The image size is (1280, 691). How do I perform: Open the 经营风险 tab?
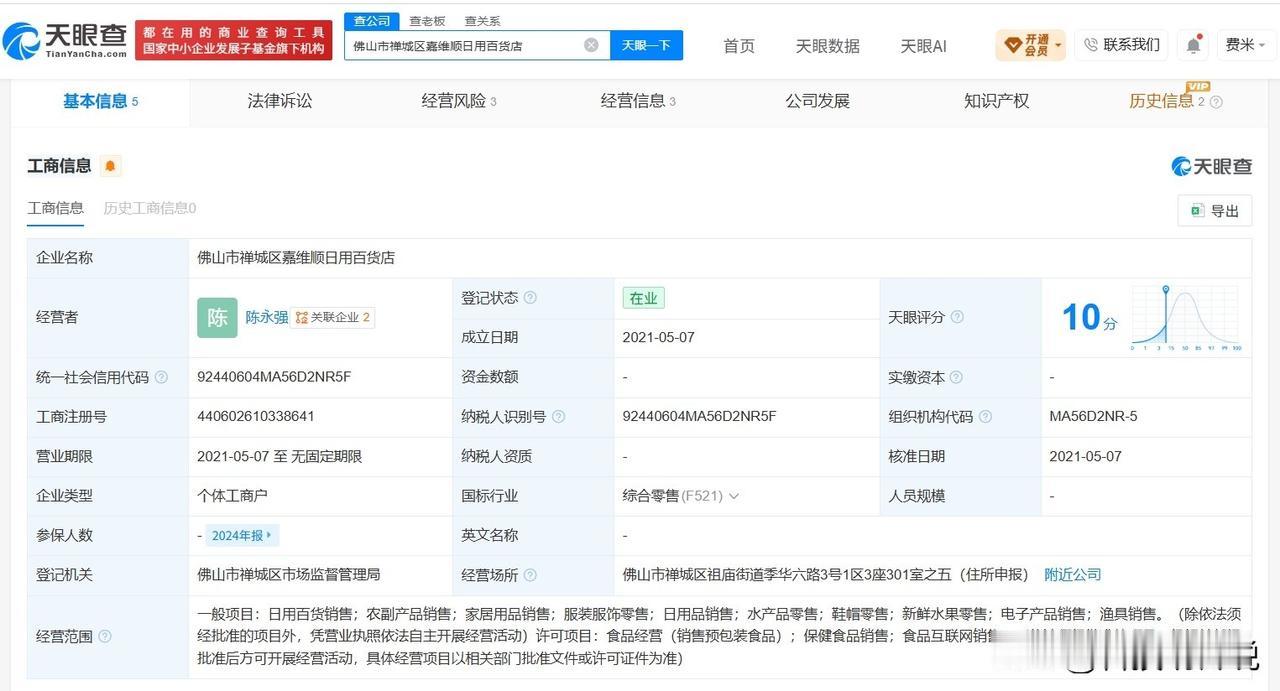point(459,101)
